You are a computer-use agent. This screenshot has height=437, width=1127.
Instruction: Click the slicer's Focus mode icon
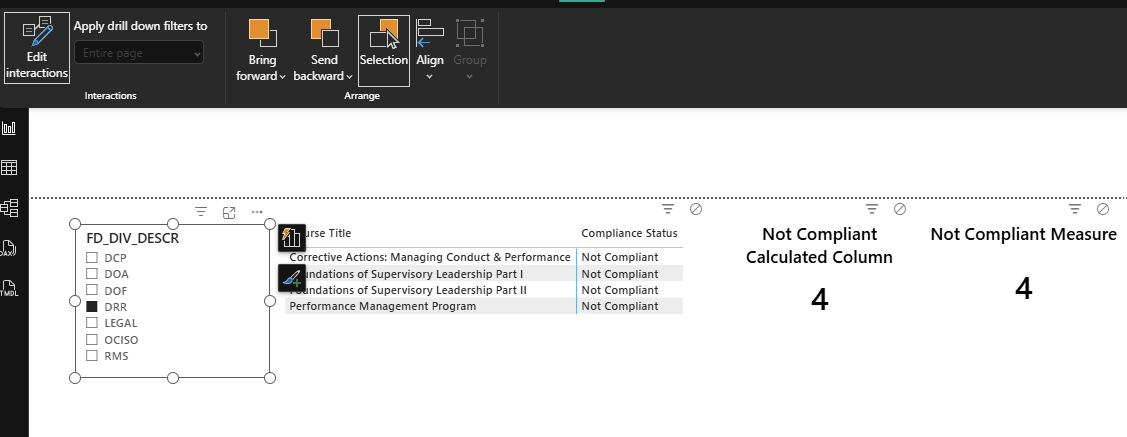point(229,212)
